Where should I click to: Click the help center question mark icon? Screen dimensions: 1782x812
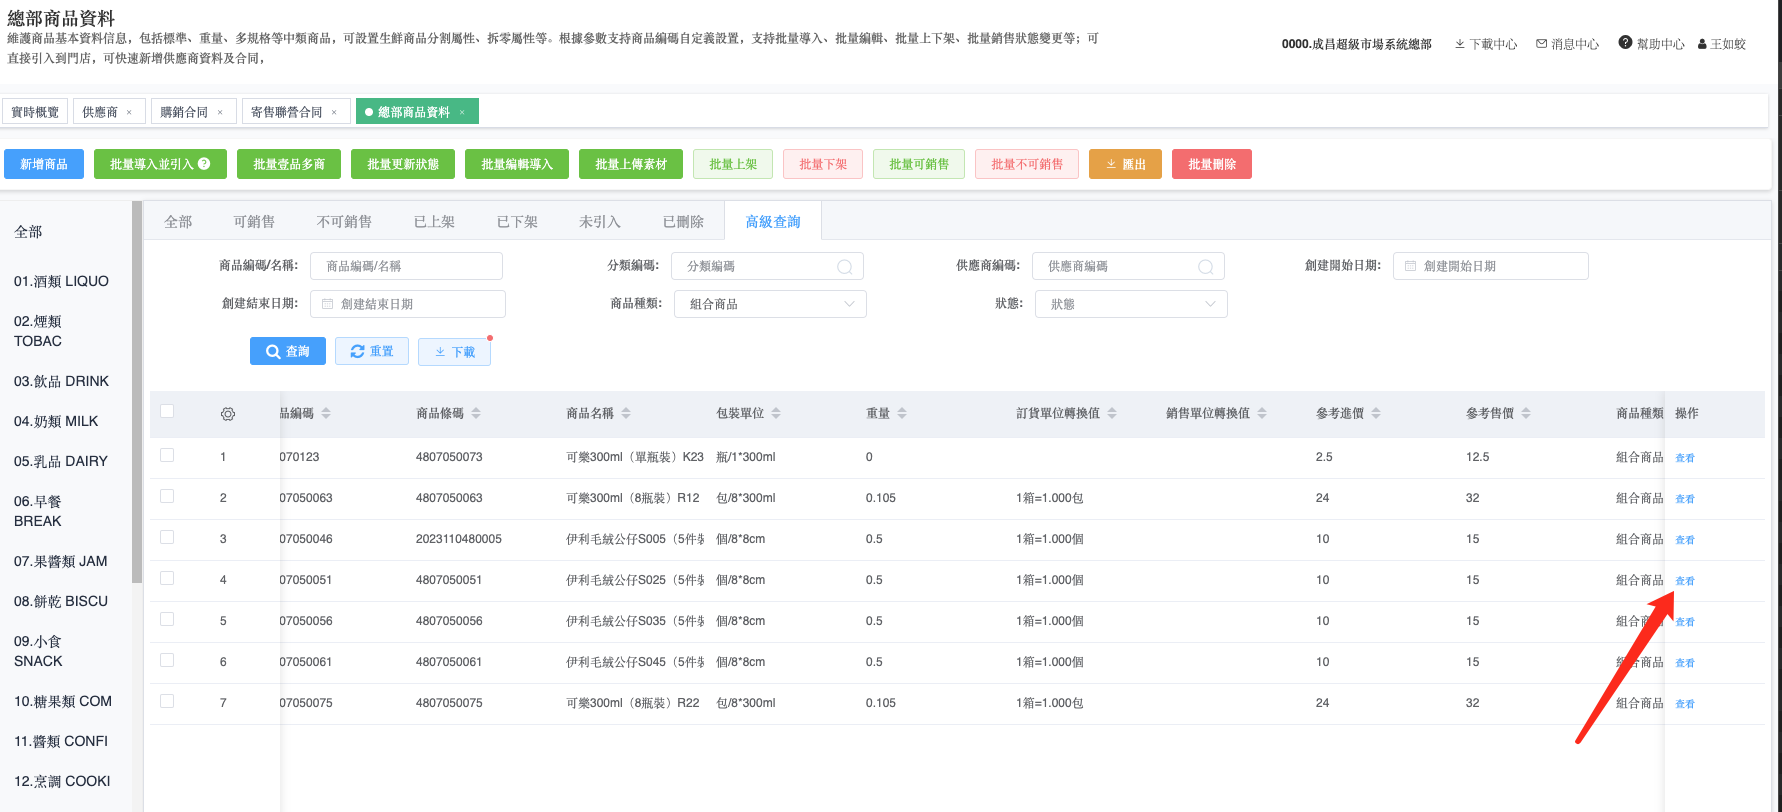pos(1625,43)
